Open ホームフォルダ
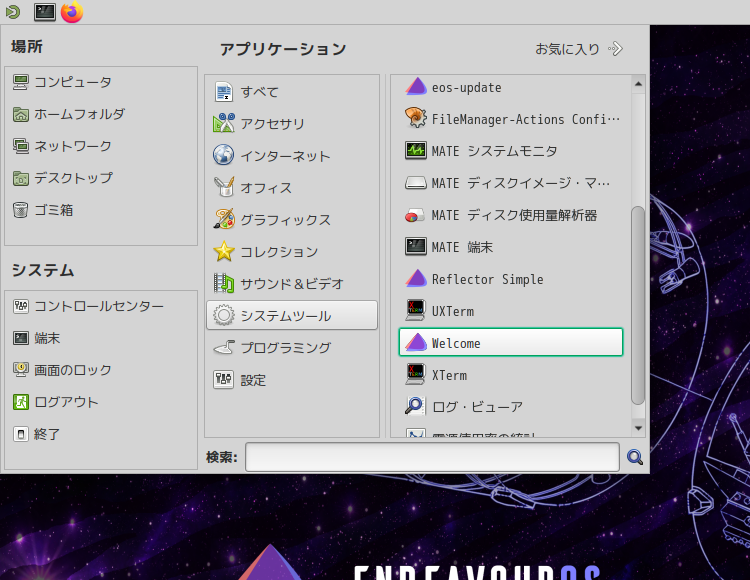This screenshot has height=580, width=750. 101,114
